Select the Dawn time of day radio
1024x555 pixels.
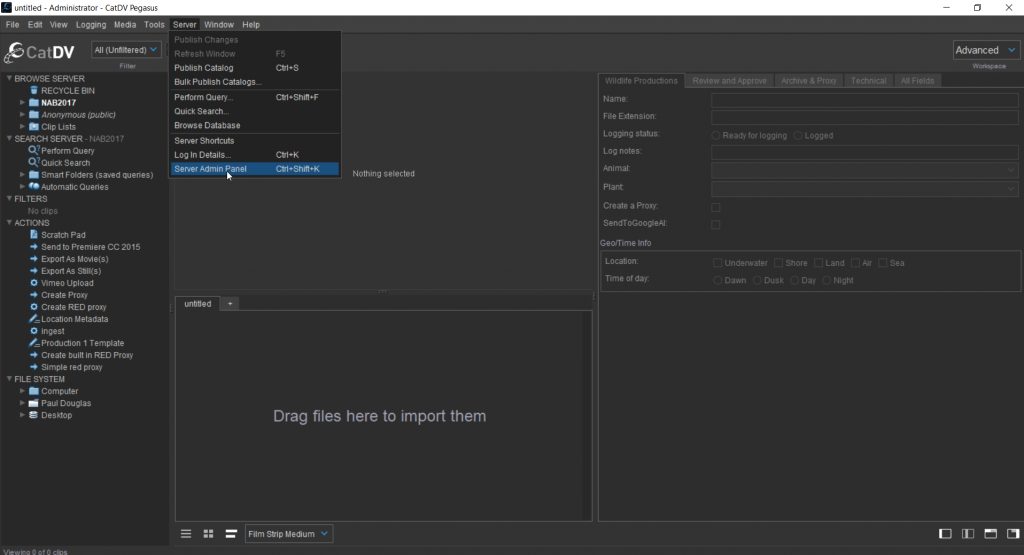pyautogui.click(x=718, y=280)
